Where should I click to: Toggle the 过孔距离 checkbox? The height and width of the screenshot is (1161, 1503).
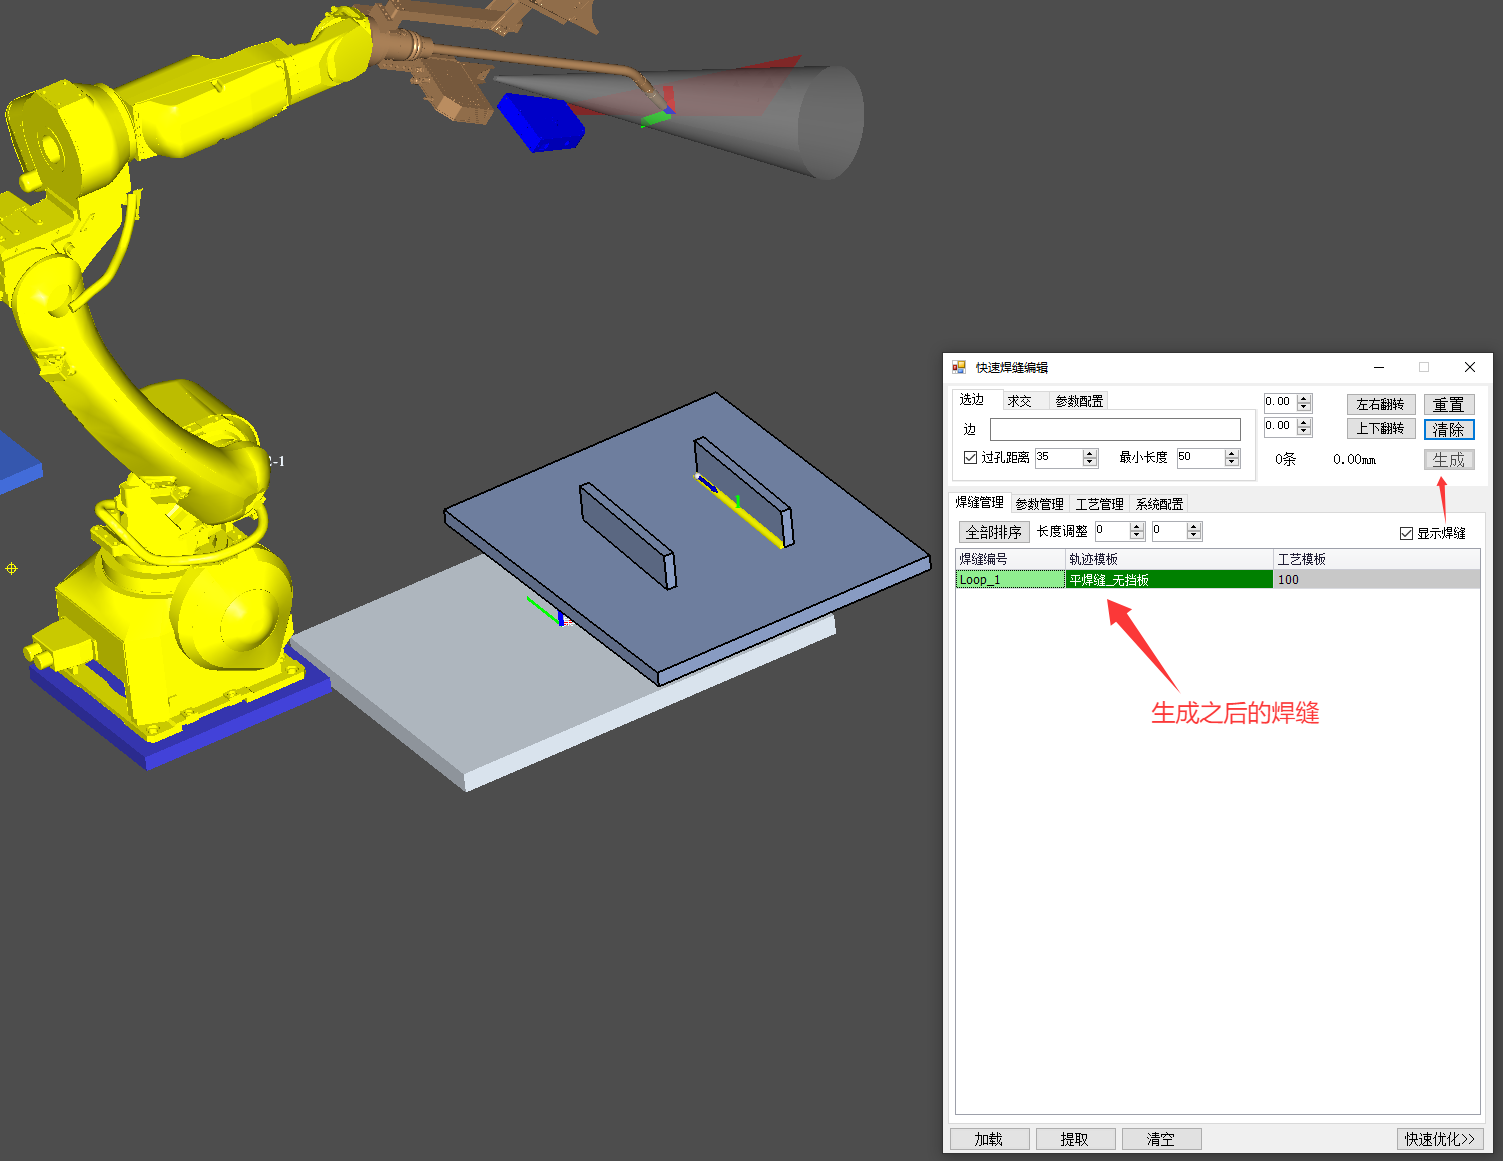coord(970,457)
